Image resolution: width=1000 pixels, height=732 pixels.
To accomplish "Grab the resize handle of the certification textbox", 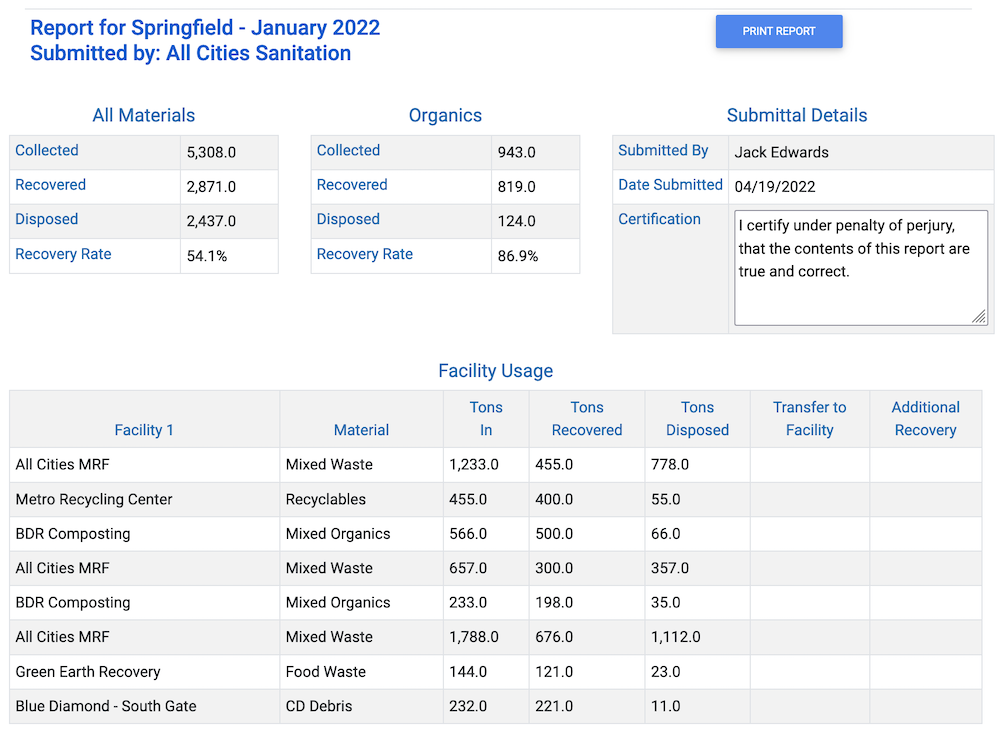I will pos(979,317).
